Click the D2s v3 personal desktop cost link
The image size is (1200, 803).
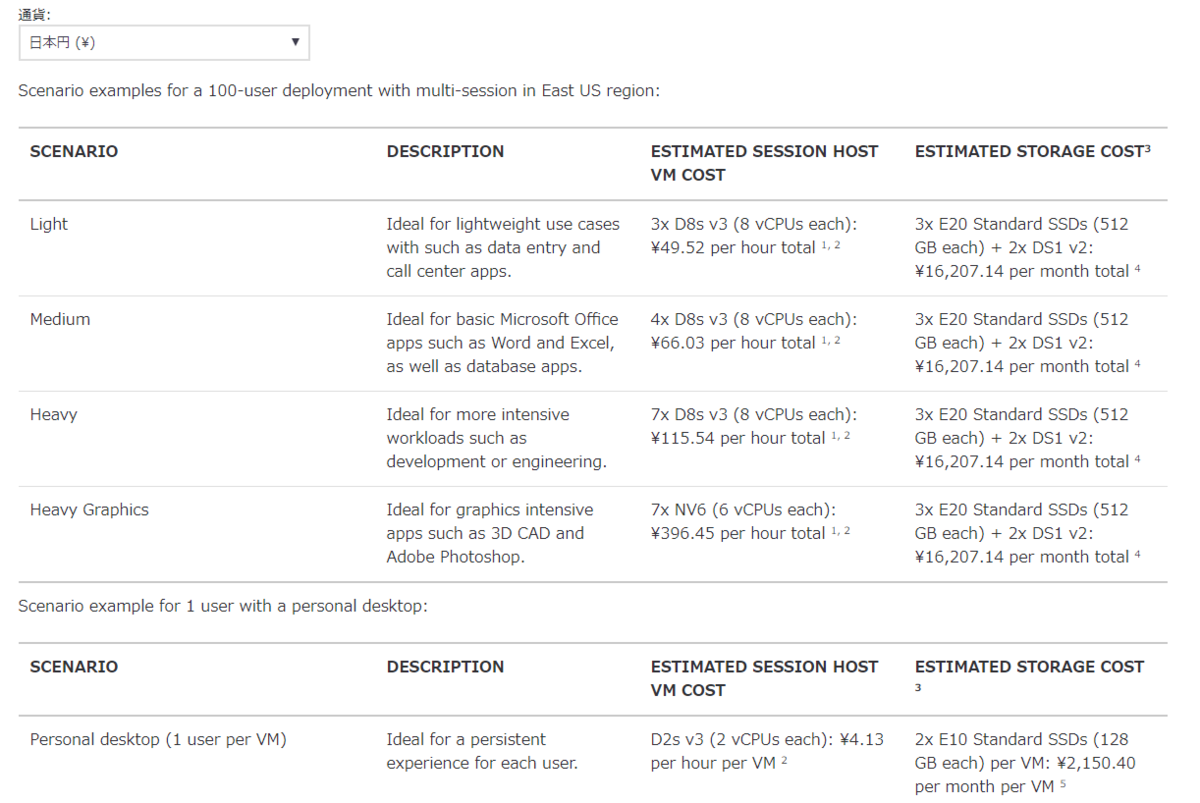(x=765, y=751)
